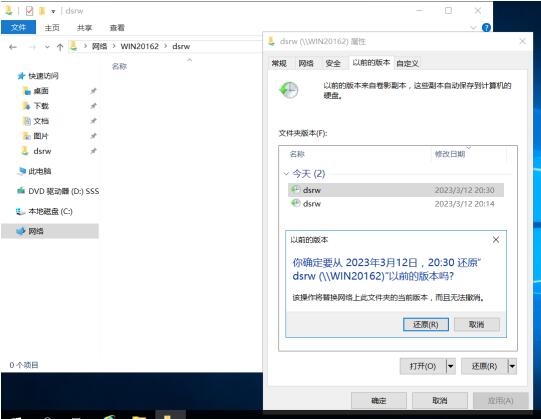The height and width of the screenshot is (419, 541).
Task: Select the dsrw version dated 2023/3/12 20:14
Action: [x=396, y=204]
